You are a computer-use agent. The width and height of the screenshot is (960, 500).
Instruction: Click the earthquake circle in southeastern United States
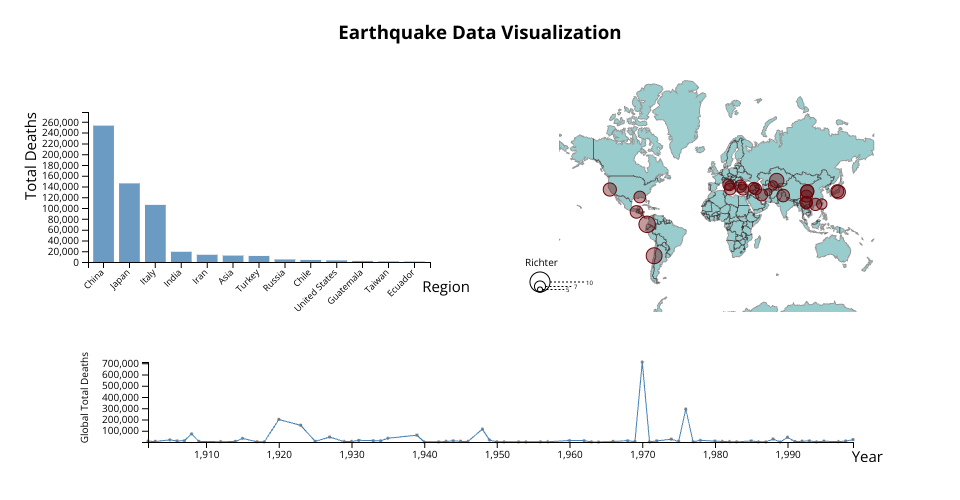point(640,197)
